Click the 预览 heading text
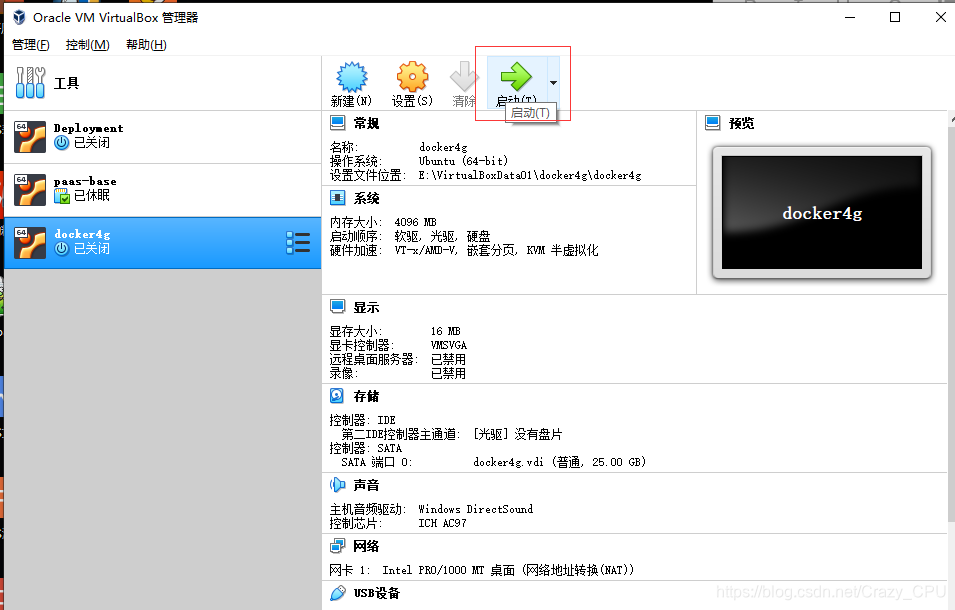 (741, 123)
